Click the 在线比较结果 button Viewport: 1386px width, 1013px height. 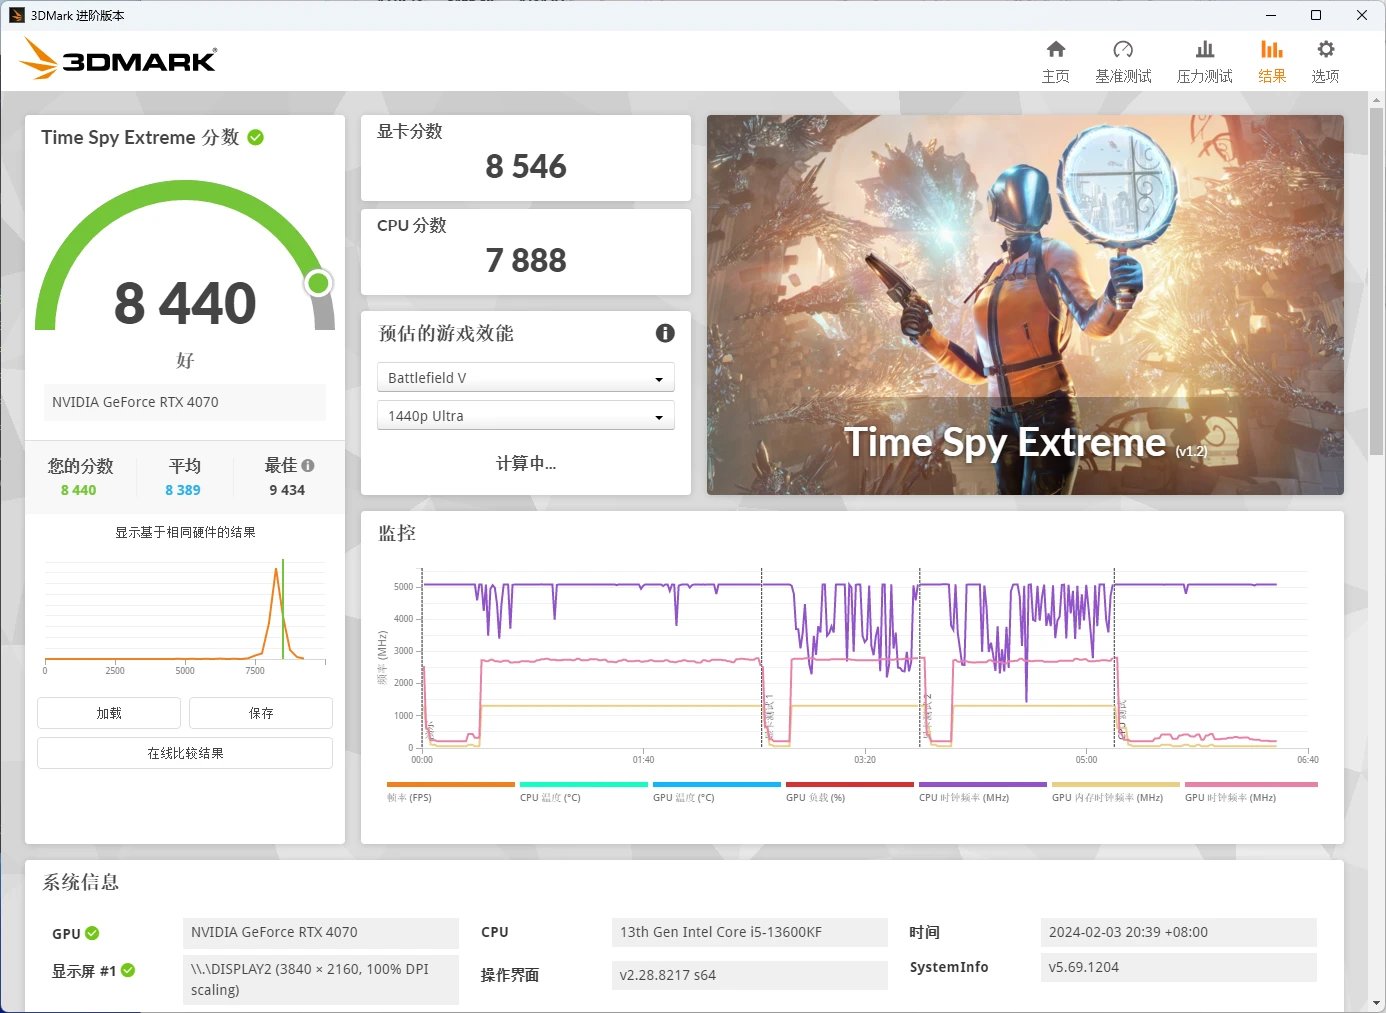click(185, 753)
